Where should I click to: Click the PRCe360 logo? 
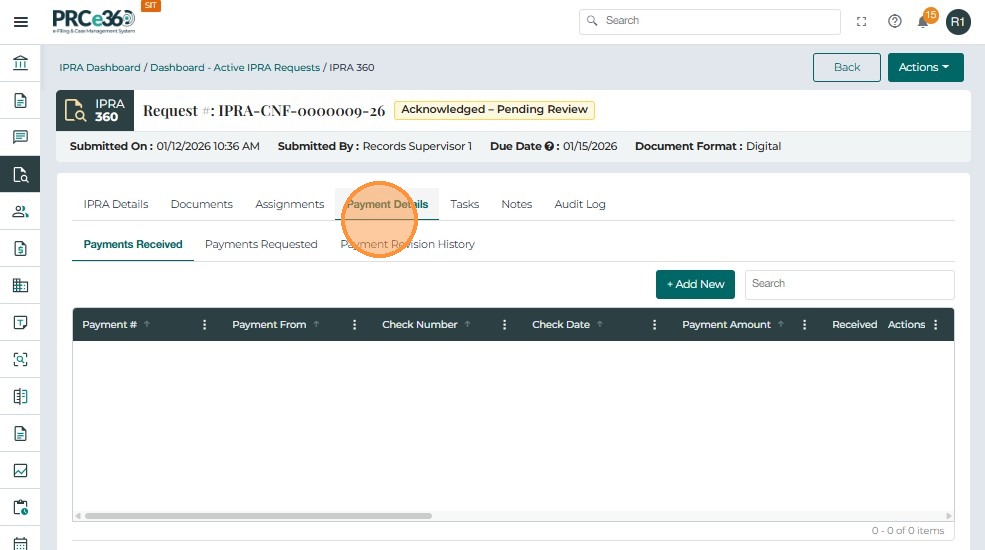point(94,21)
